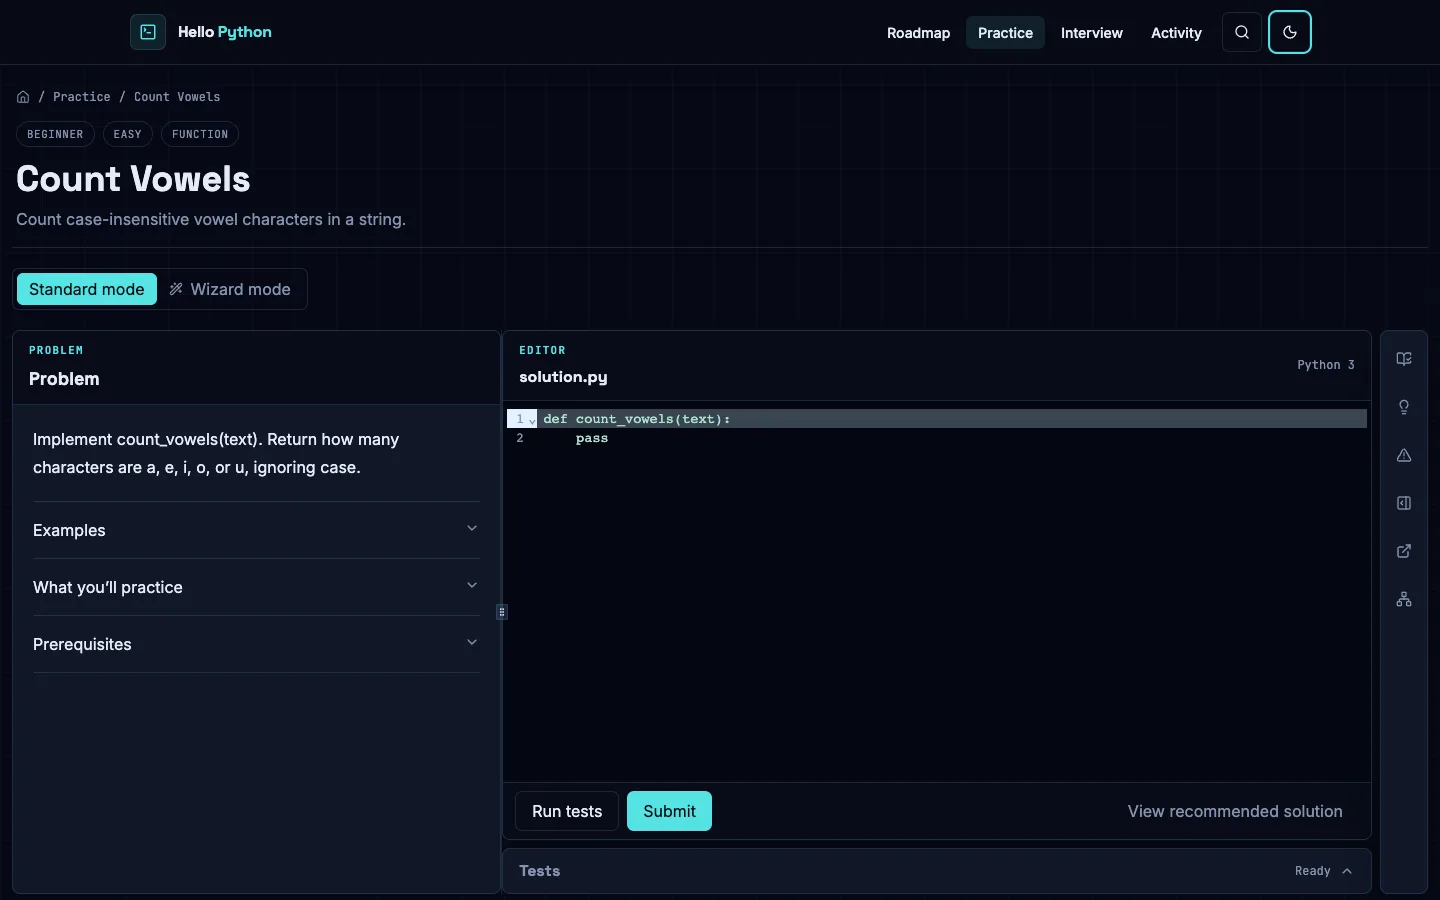Open the search icon button

[x=1242, y=32]
